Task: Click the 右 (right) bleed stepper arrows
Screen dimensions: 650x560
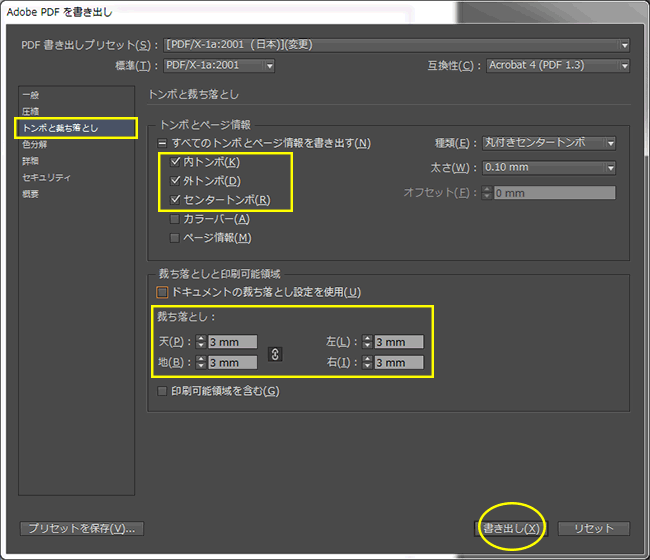Action: [367, 363]
